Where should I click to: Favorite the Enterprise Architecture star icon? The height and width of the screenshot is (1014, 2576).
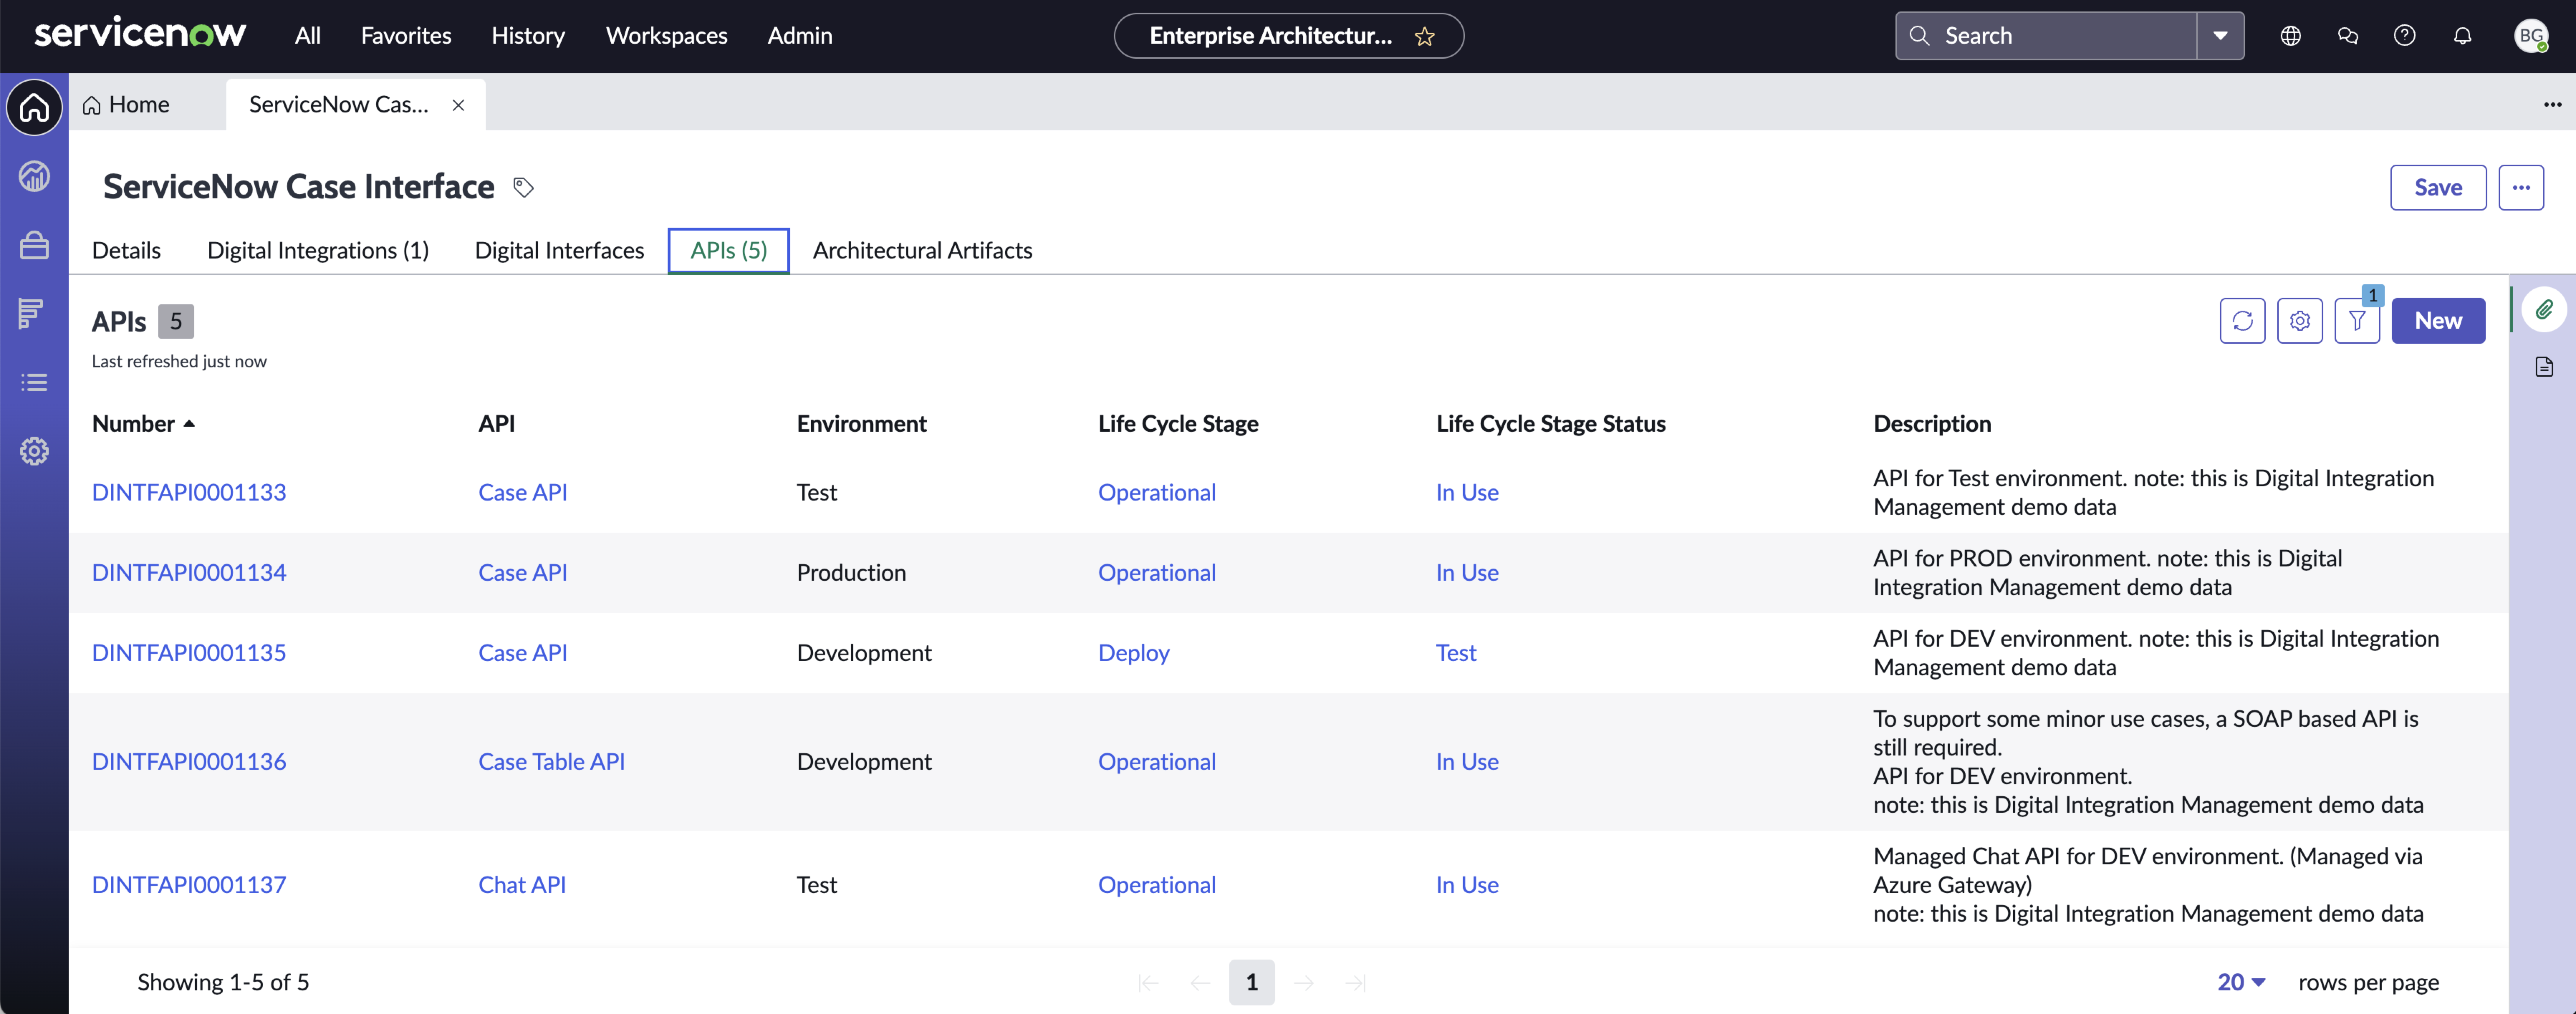pyautogui.click(x=1424, y=36)
